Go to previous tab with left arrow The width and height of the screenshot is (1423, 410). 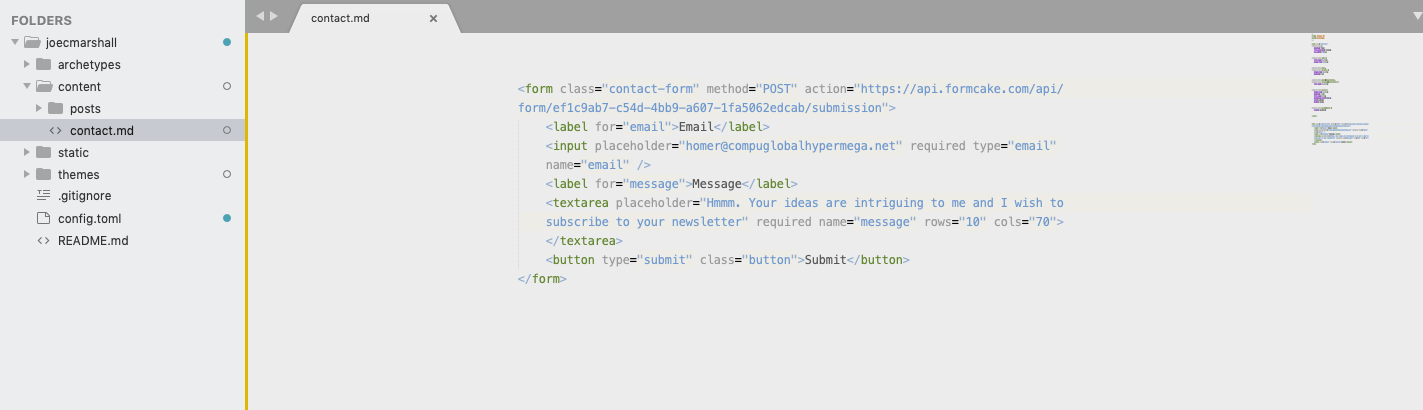261,17
